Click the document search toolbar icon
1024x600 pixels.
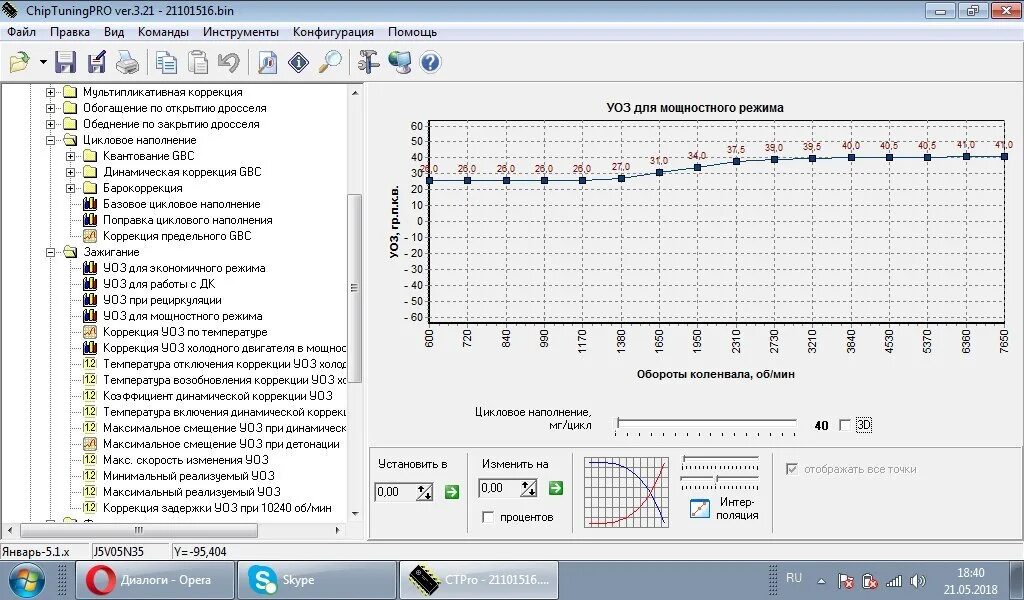267,63
